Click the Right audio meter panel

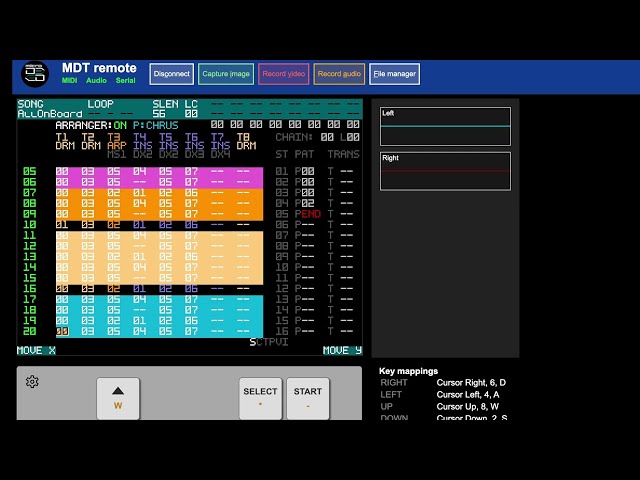(445, 171)
